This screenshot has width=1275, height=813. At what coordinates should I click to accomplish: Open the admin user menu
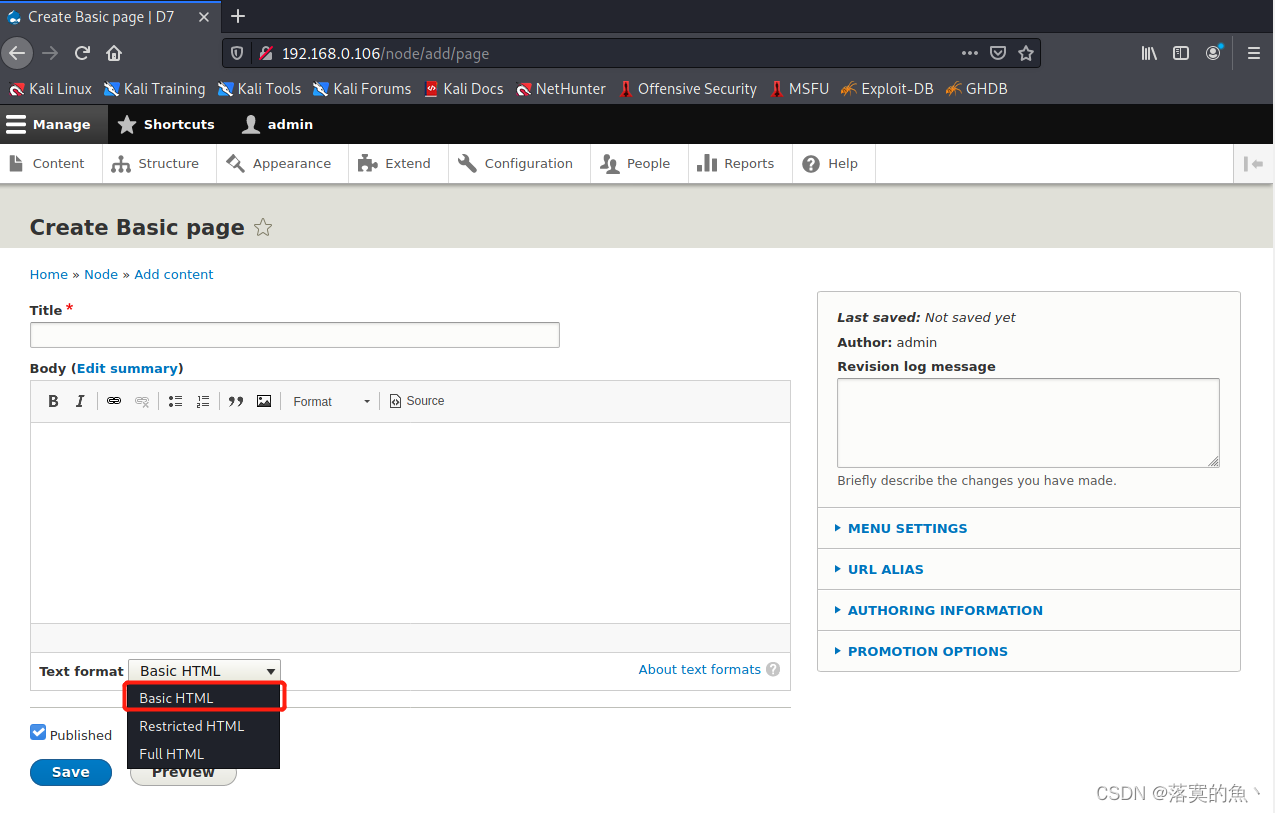pyautogui.click(x=278, y=124)
